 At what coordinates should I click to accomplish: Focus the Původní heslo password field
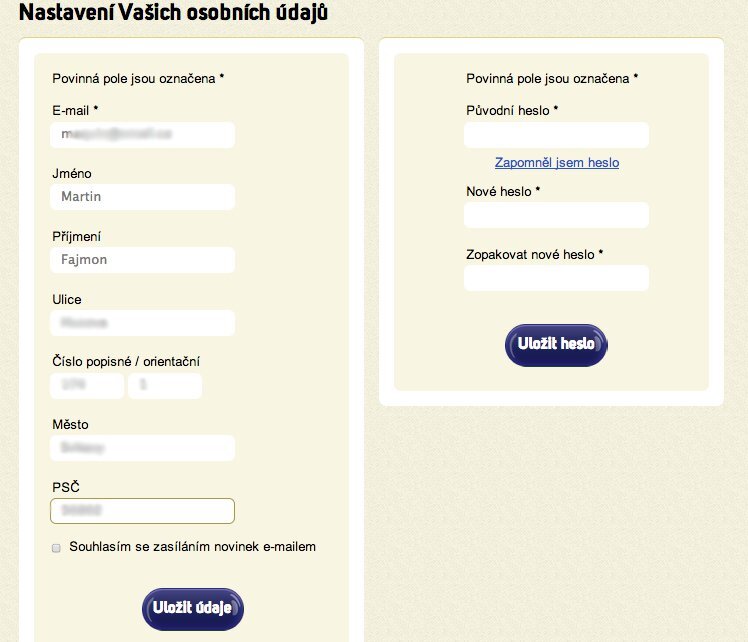click(x=556, y=135)
